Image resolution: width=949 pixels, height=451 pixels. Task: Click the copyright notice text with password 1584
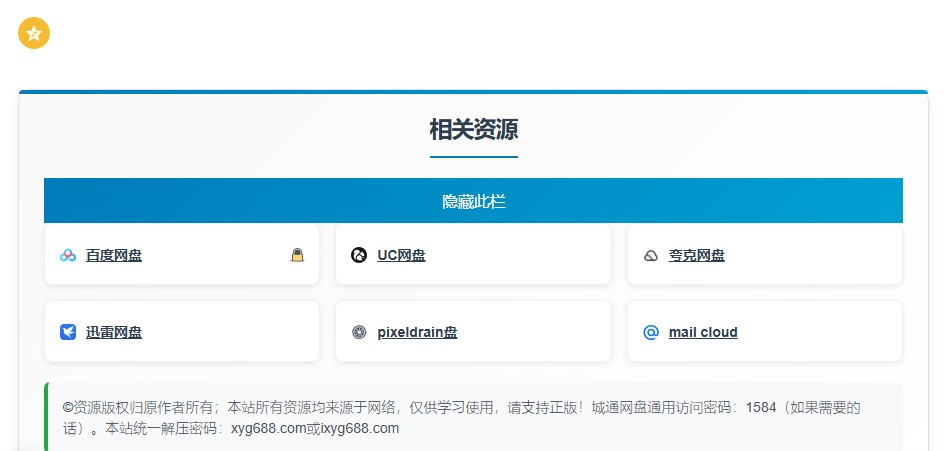pyautogui.click(x=461, y=418)
